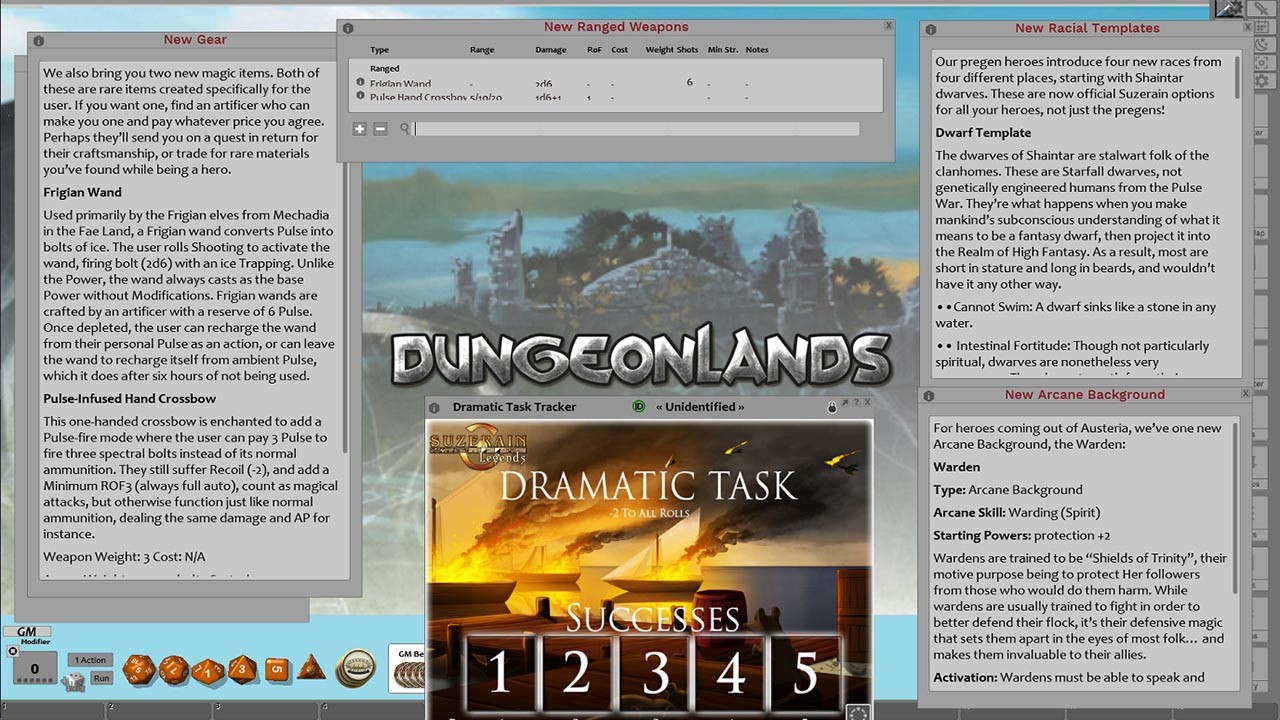
Task: Click the gear toggle beside the GM modifier box
Action: point(12,650)
